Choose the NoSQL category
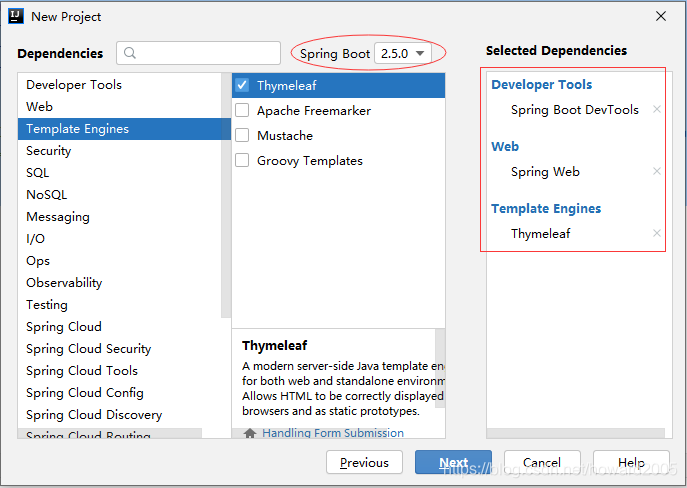Image resolution: width=687 pixels, height=488 pixels. [120, 194]
